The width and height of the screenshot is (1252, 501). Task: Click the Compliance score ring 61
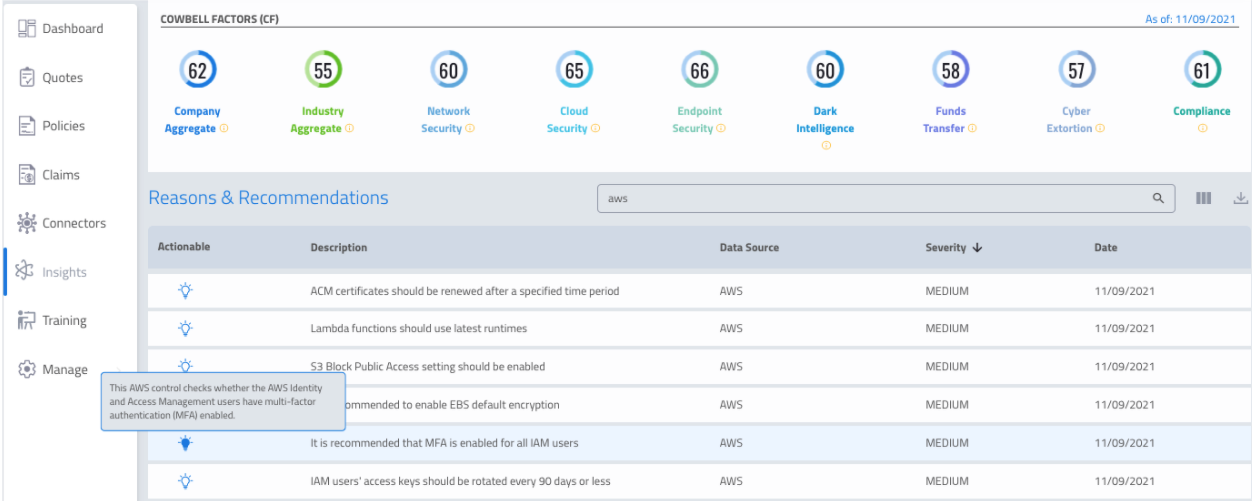pos(1202,71)
